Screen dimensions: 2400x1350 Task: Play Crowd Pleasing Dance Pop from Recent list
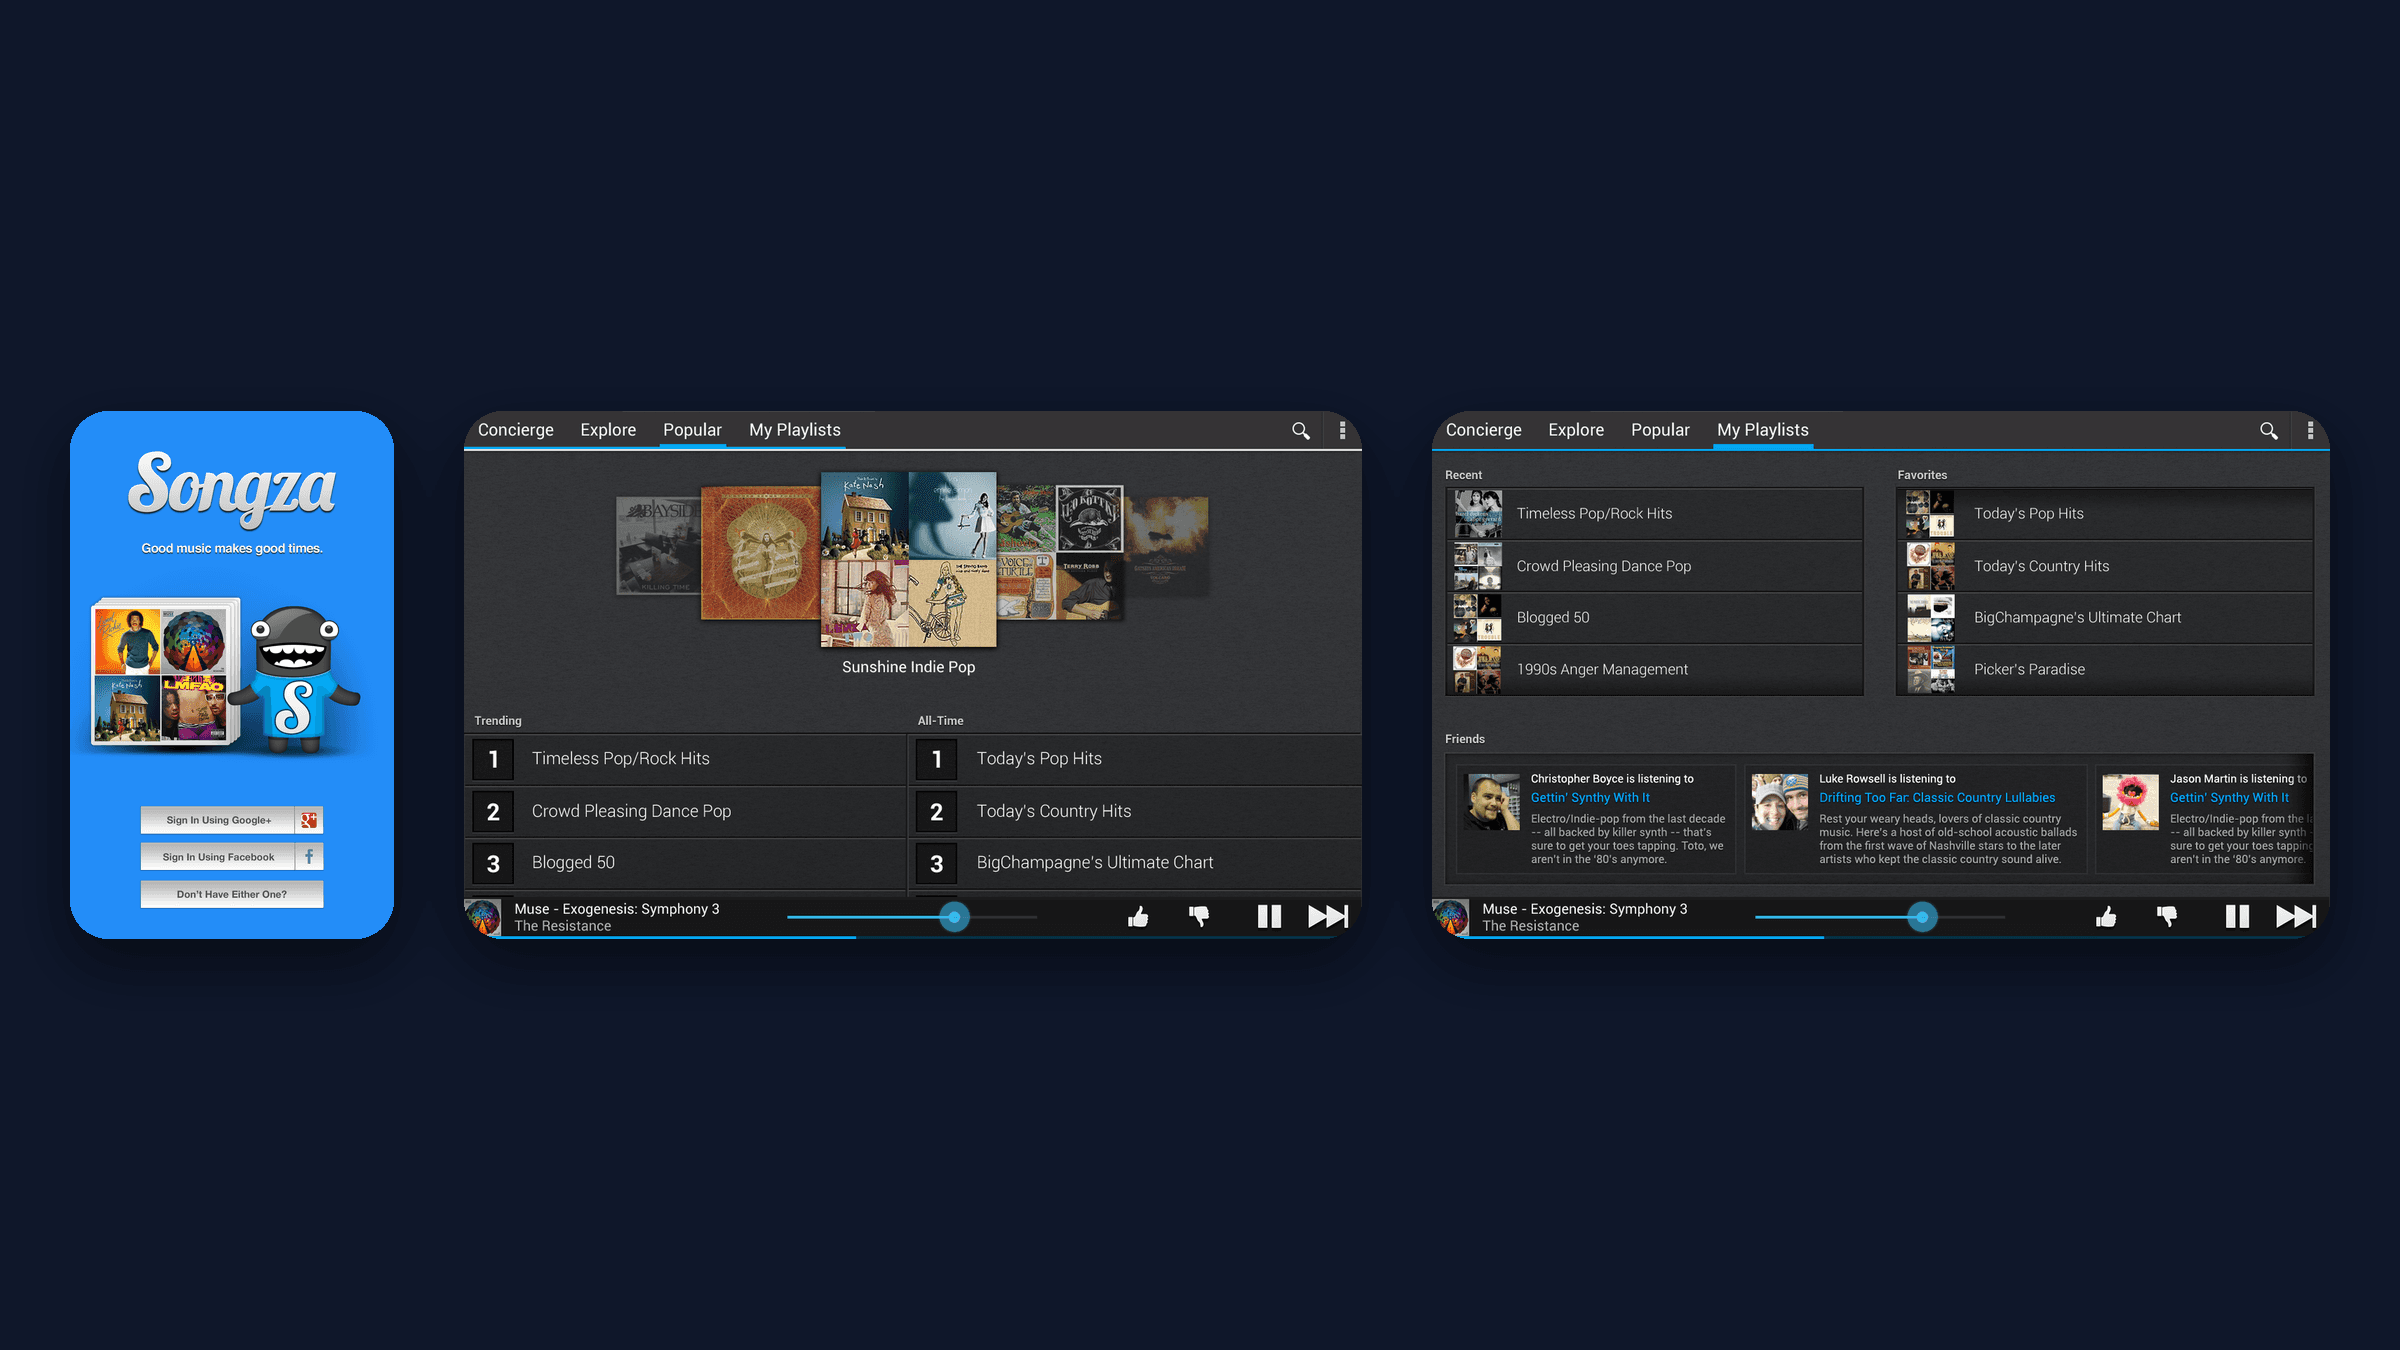click(x=1654, y=566)
